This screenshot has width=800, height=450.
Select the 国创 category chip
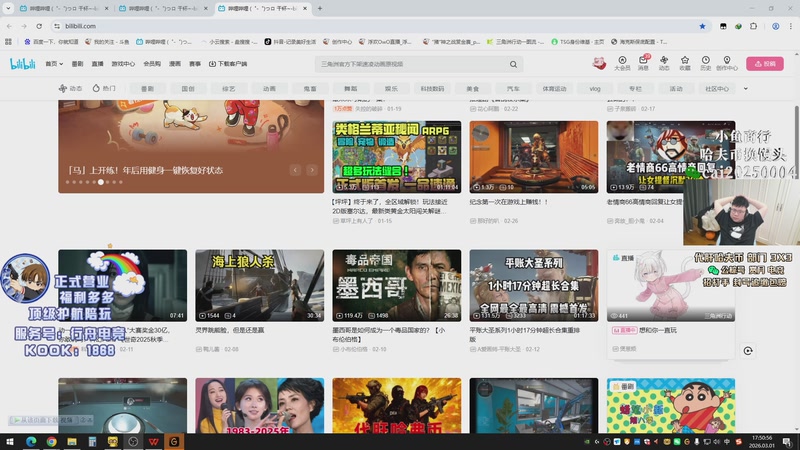pos(188,89)
